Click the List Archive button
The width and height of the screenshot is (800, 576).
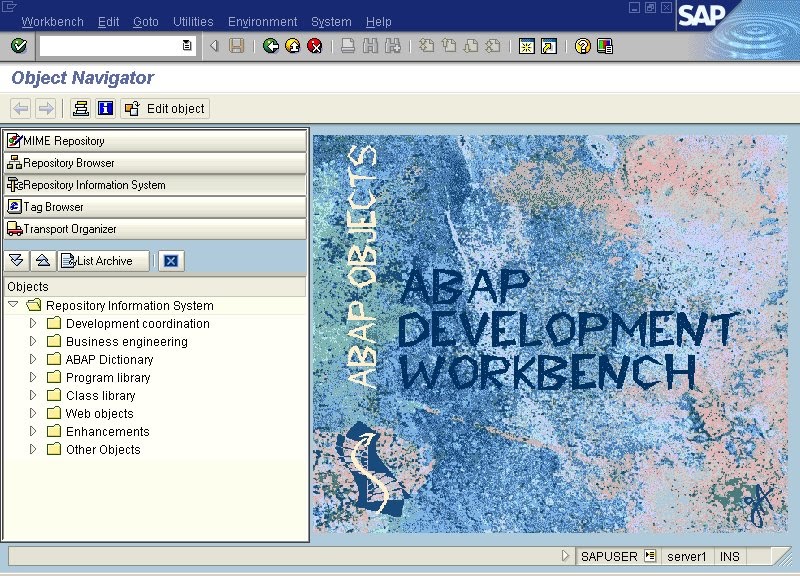[x=101, y=260]
